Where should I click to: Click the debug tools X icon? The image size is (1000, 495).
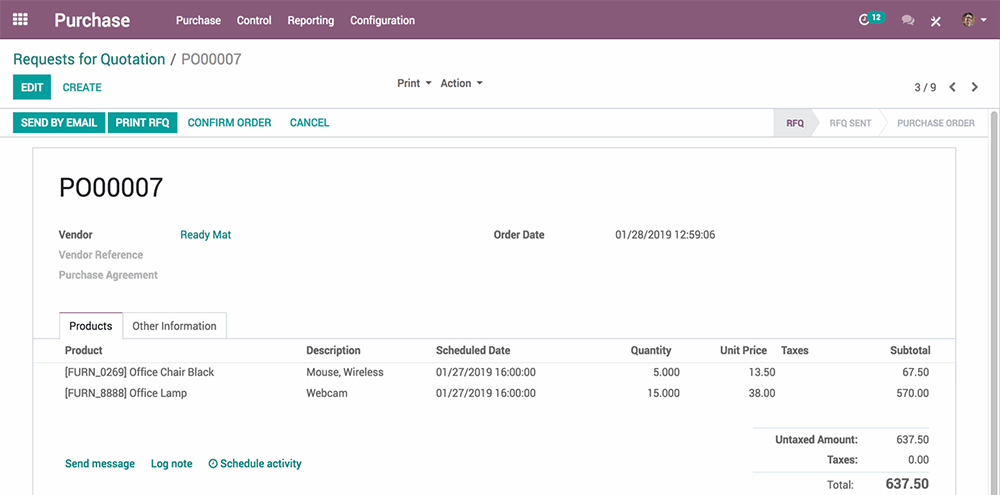tap(936, 21)
